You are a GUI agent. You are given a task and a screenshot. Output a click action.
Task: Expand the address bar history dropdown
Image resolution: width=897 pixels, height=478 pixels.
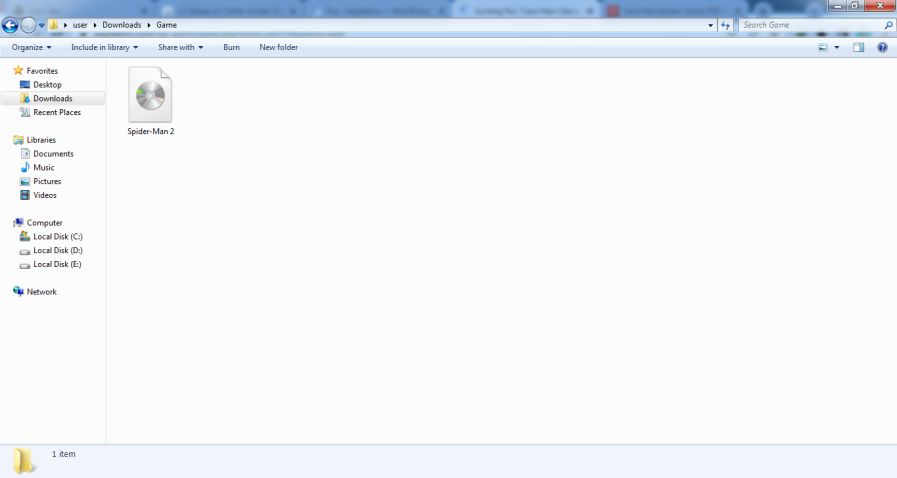click(x=711, y=25)
